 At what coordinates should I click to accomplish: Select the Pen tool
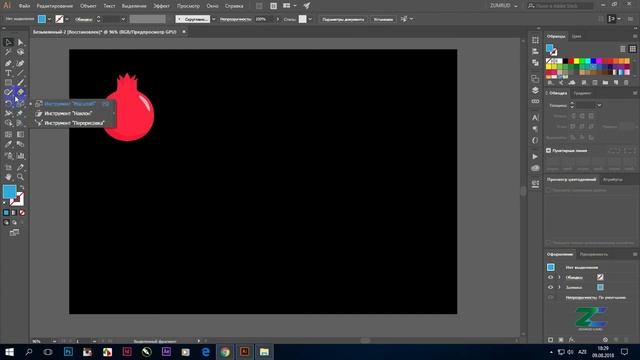8,63
